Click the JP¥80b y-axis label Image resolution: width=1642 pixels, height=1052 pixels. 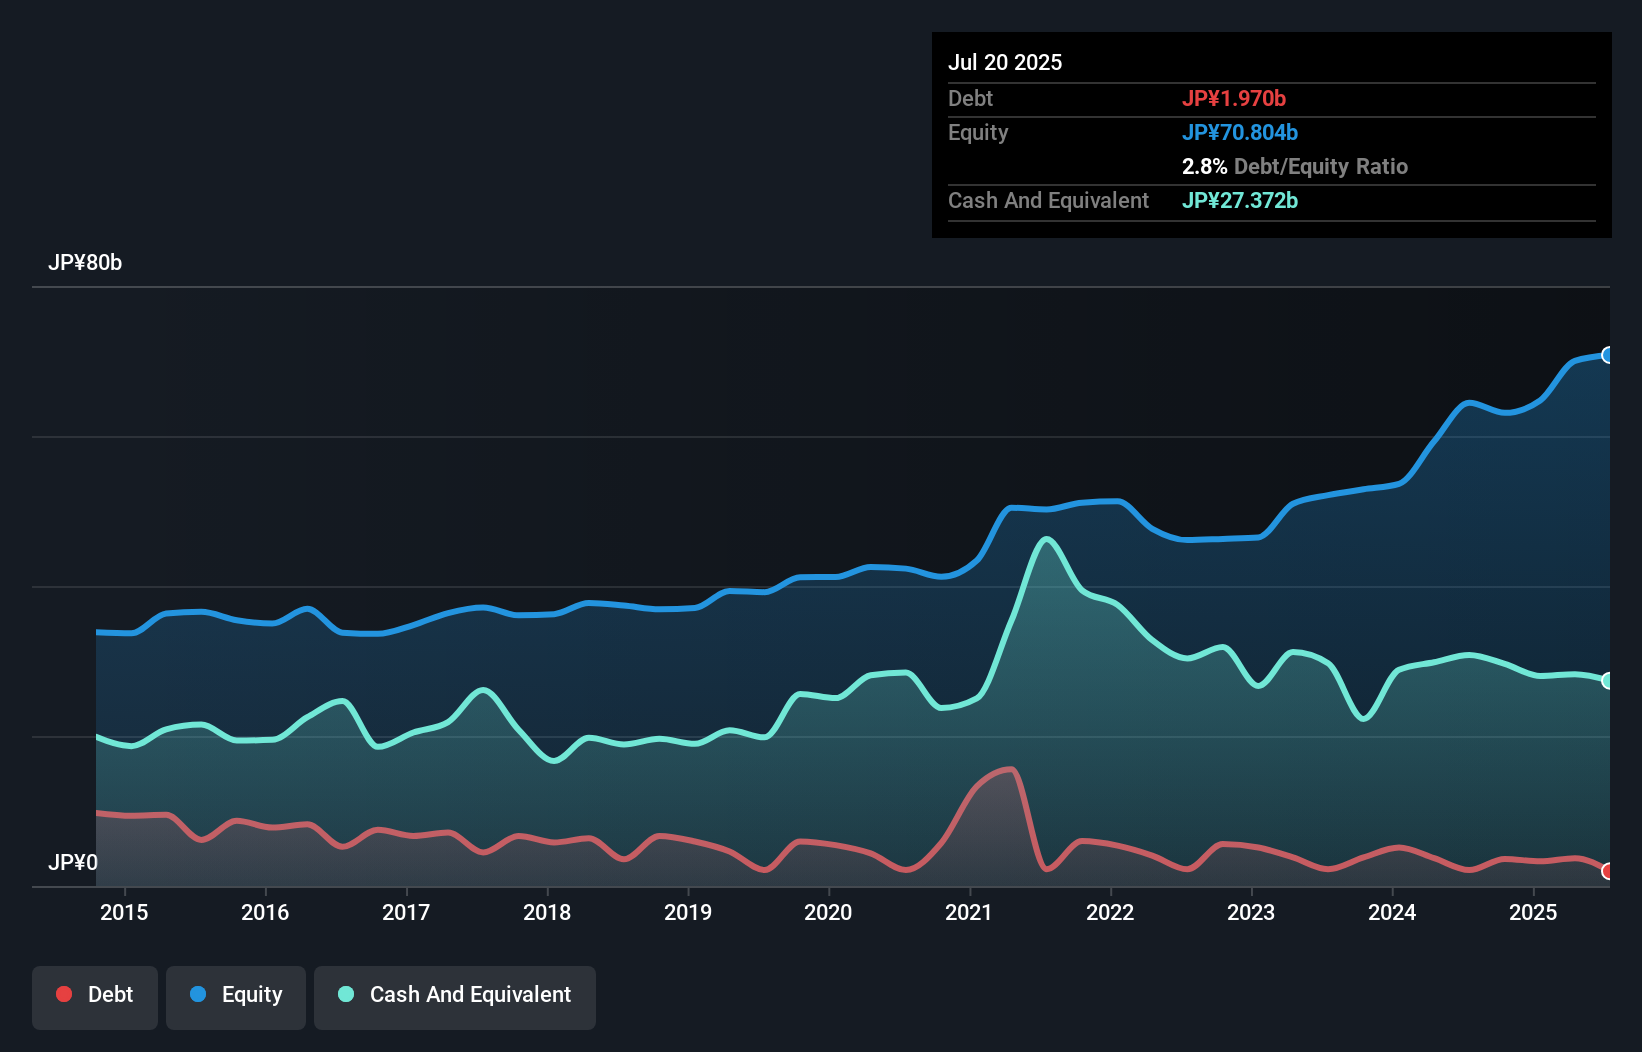[x=85, y=262]
